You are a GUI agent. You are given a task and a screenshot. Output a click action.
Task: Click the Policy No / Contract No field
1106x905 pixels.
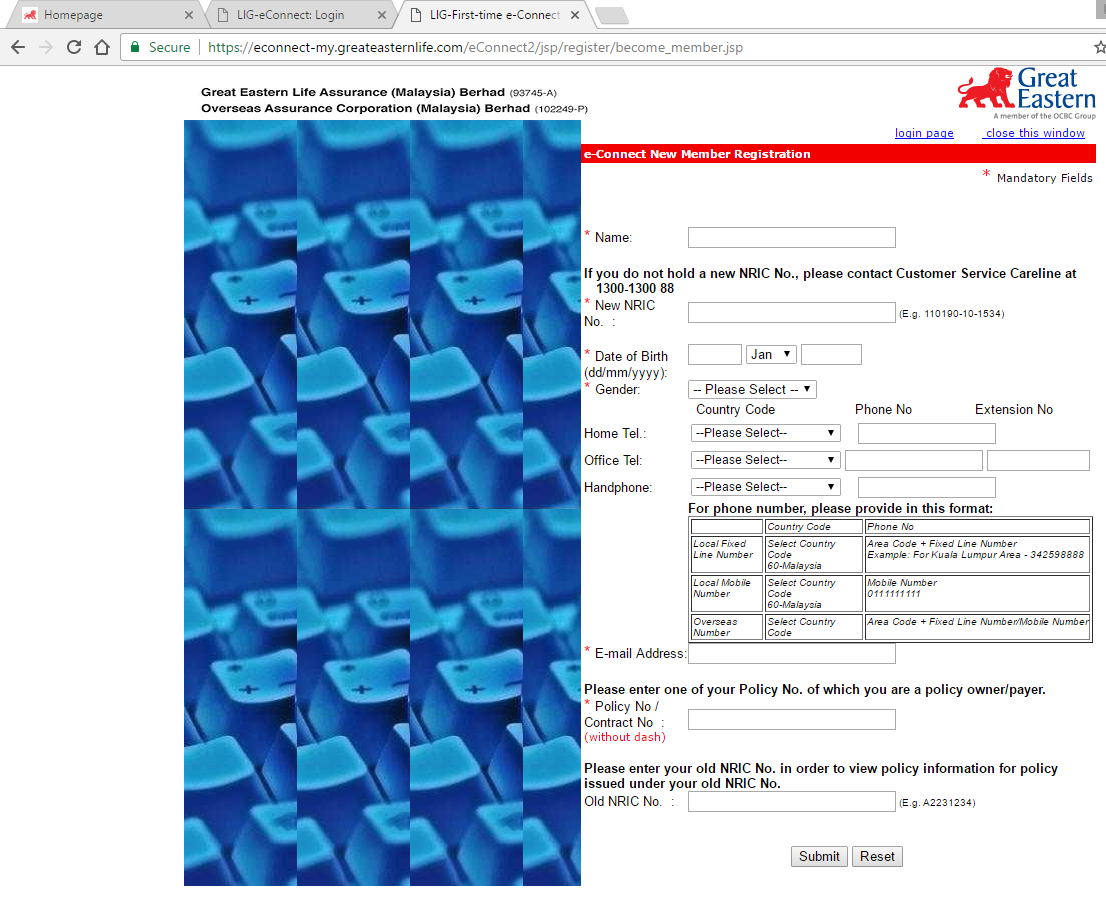[x=791, y=719]
